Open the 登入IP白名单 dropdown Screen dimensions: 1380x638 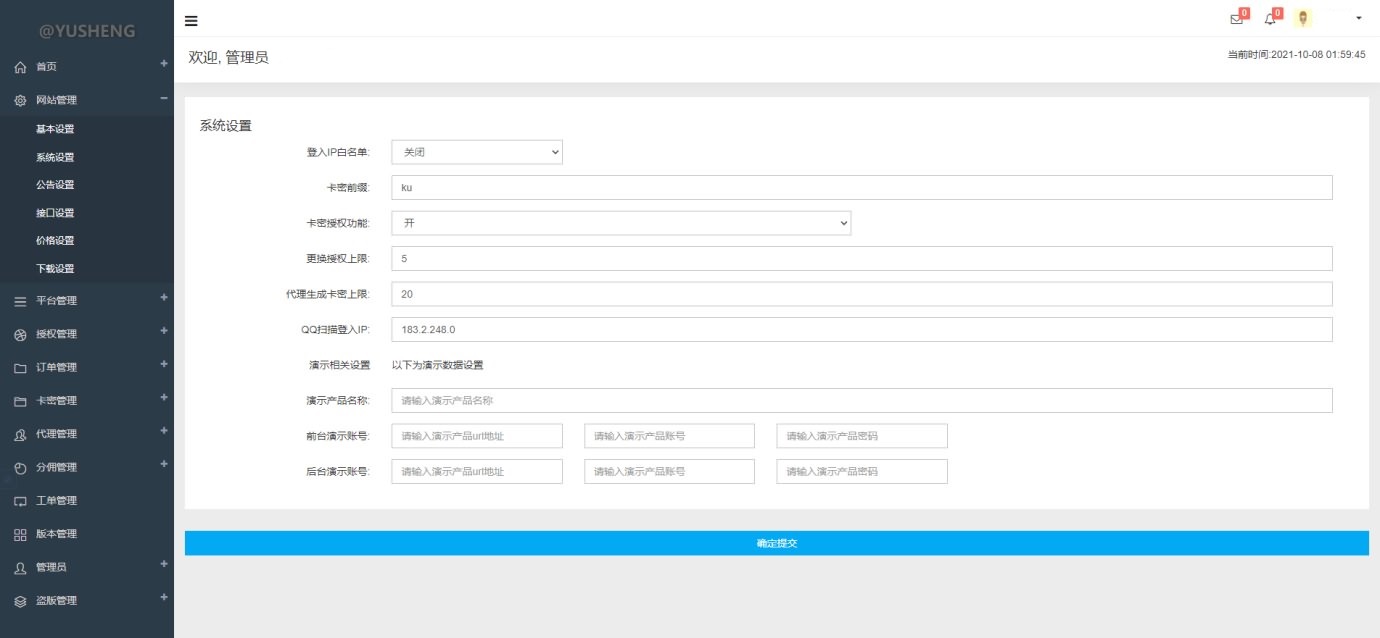click(477, 152)
